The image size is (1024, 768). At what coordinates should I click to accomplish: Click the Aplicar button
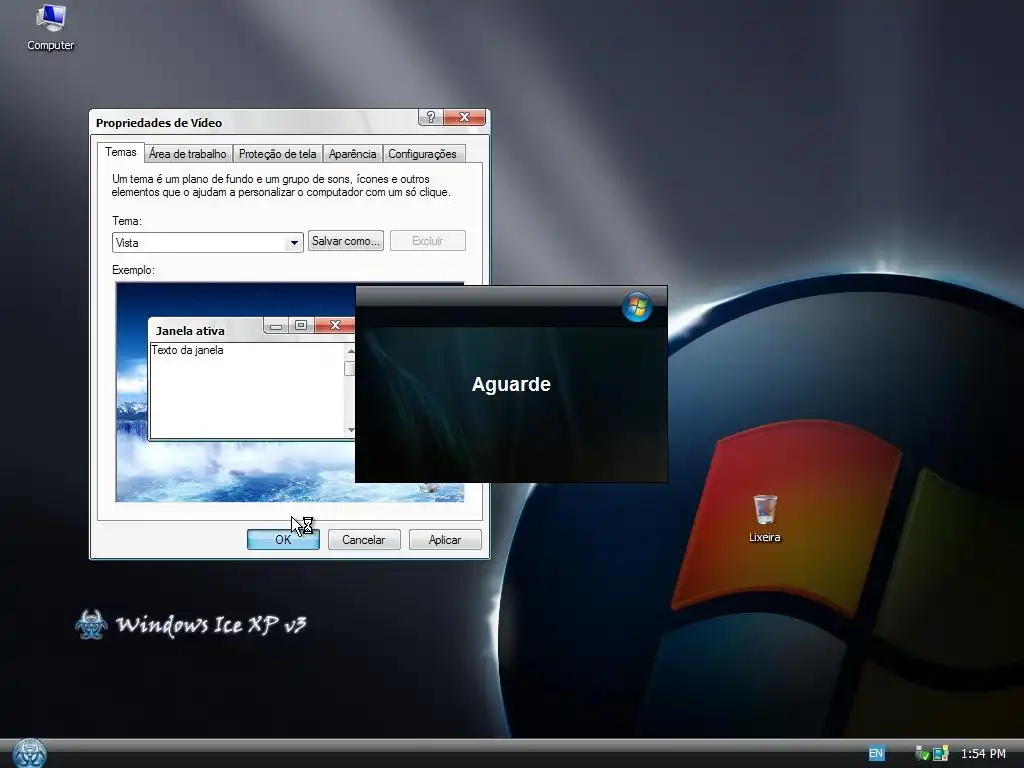coord(445,539)
